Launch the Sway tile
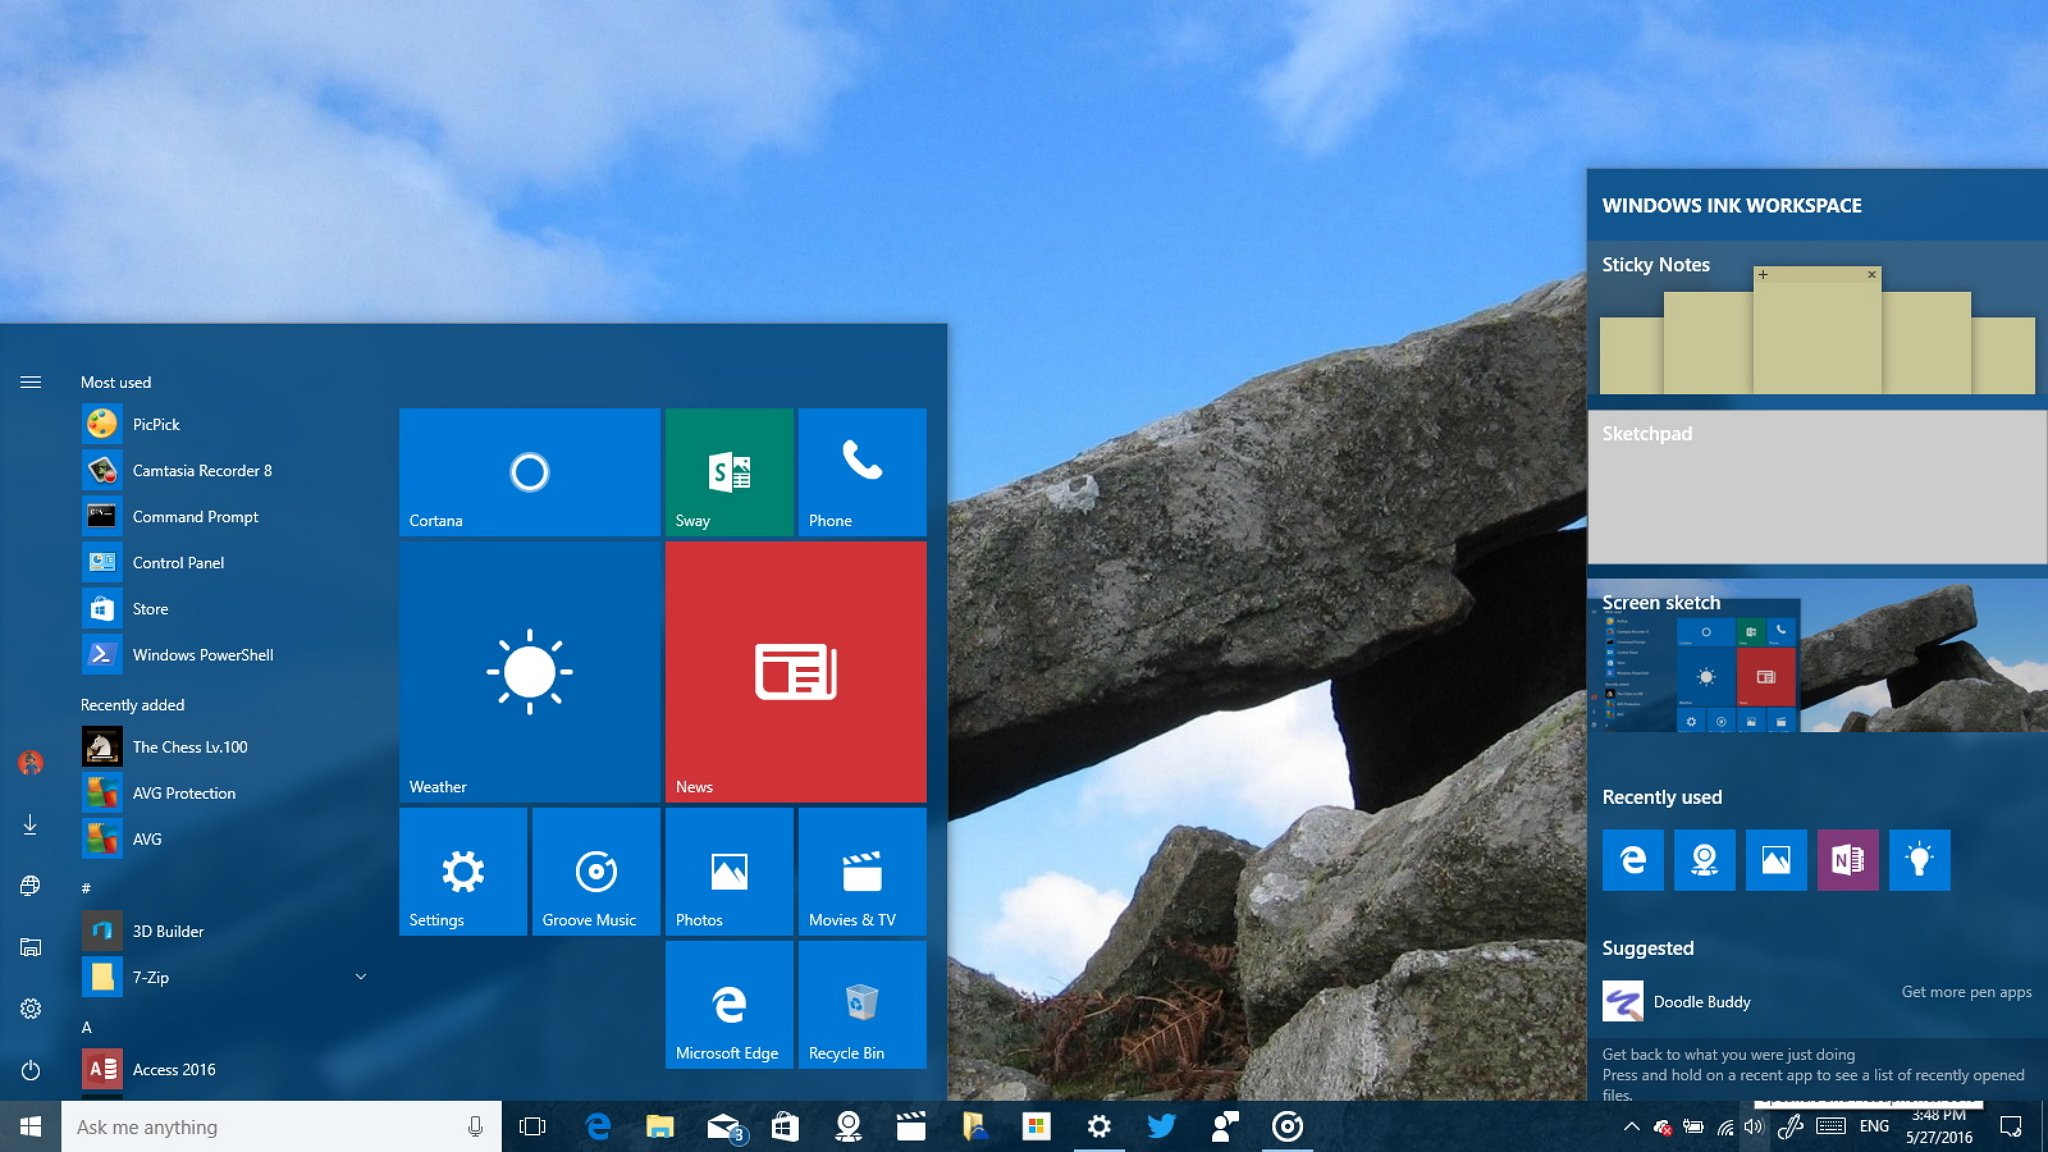Image resolution: width=2048 pixels, height=1152 pixels. [729, 471]
